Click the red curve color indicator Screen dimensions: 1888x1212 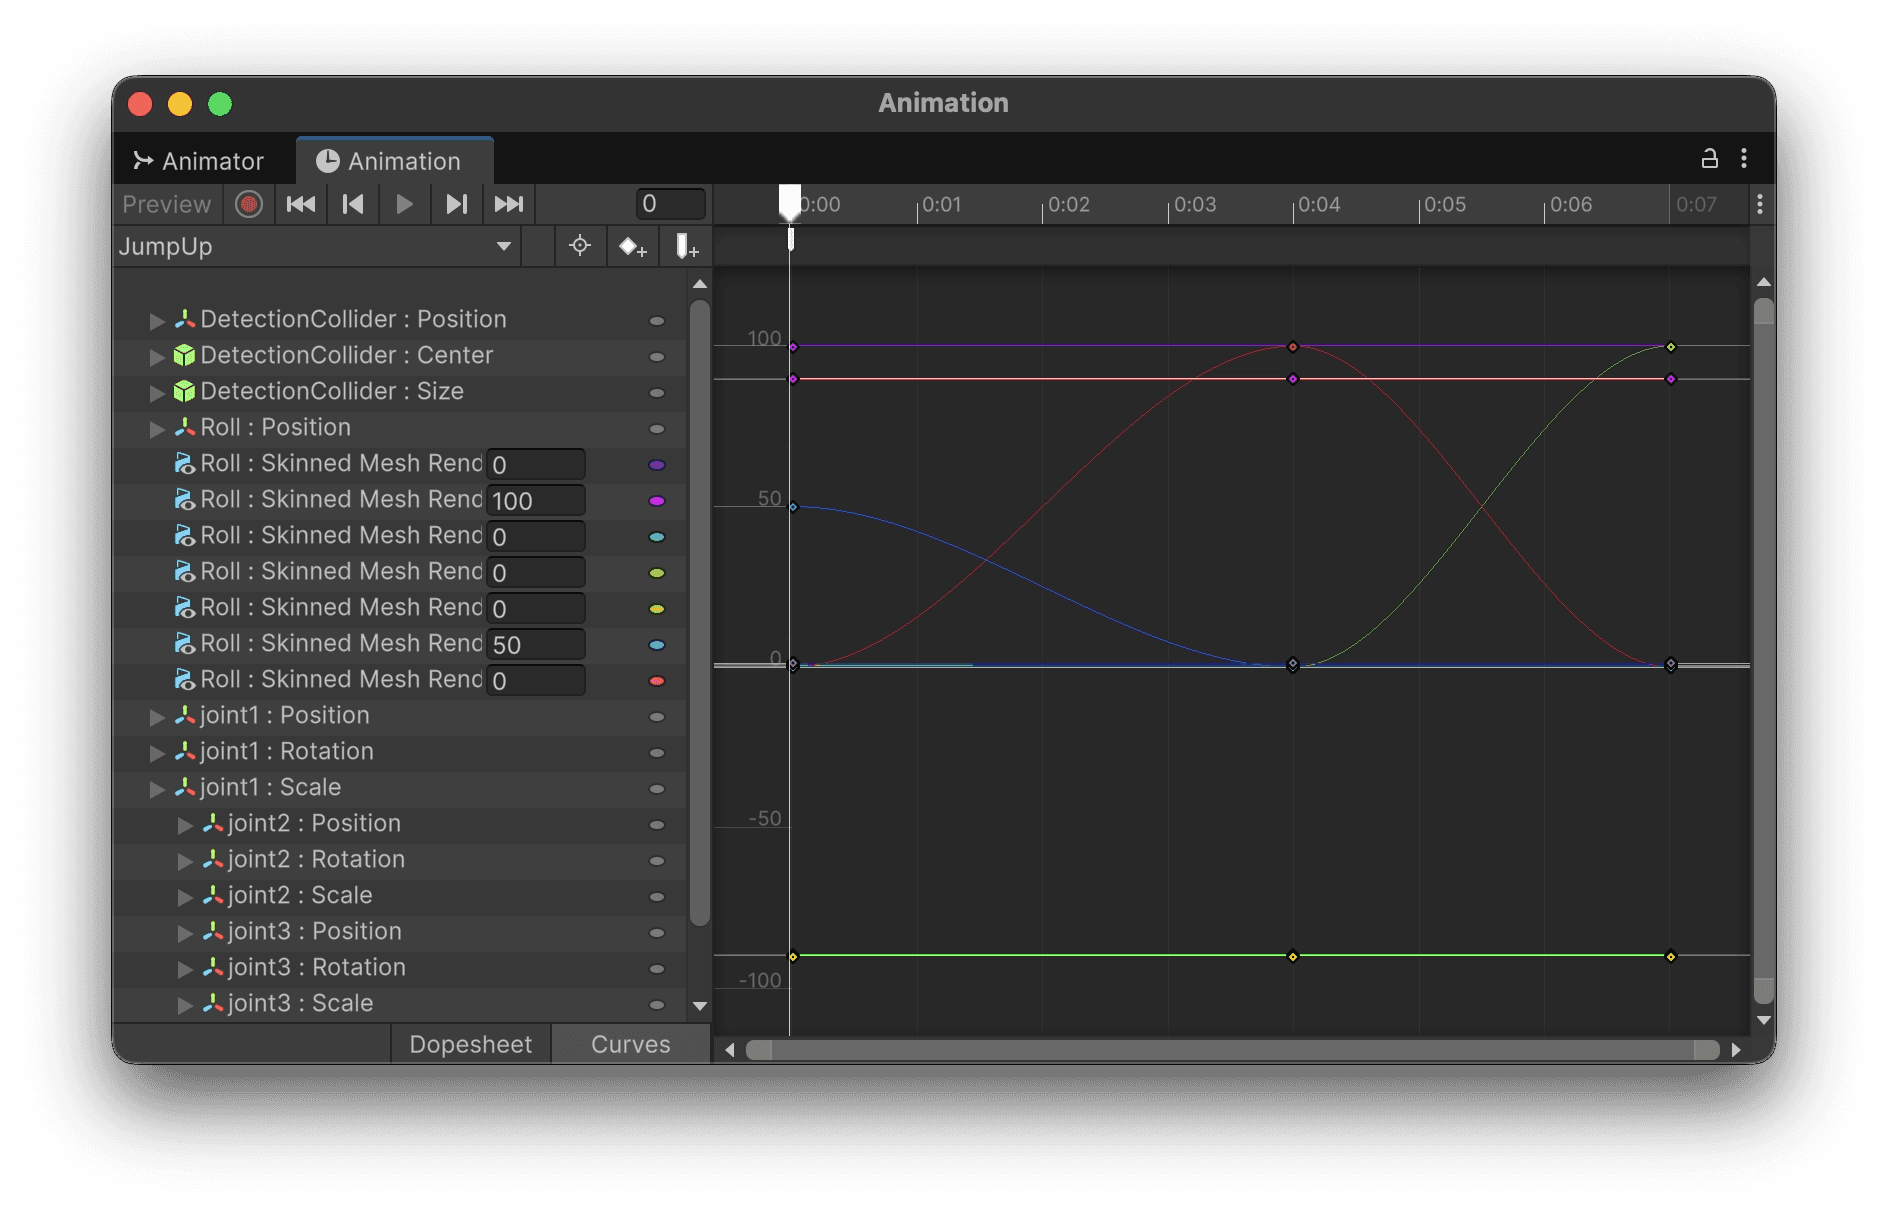pyautogui.click(x=657, y=681)
